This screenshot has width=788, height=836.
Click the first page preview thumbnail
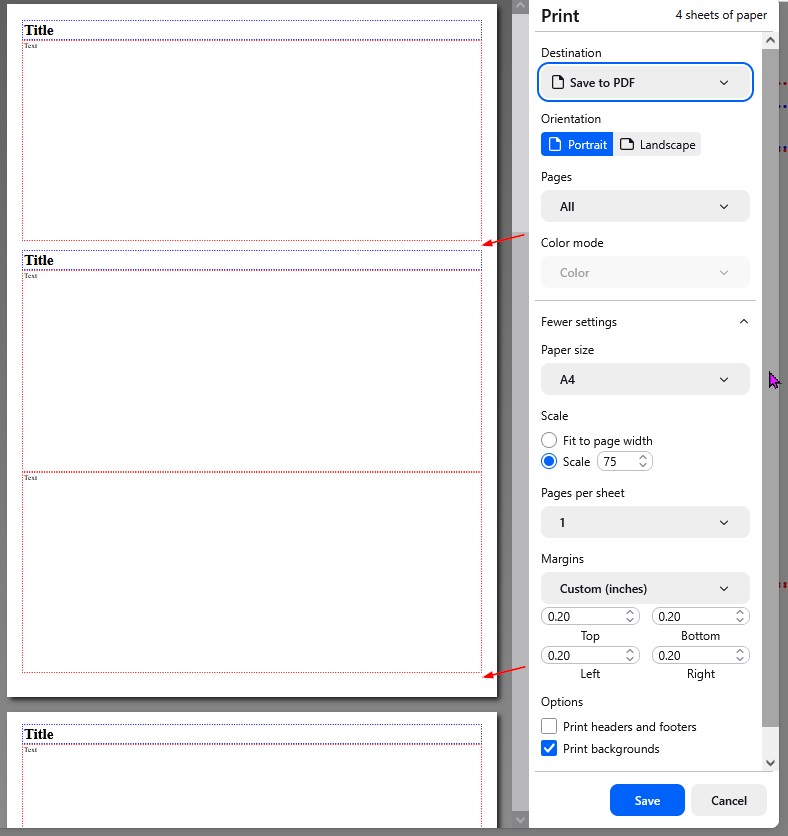(252, 350)
